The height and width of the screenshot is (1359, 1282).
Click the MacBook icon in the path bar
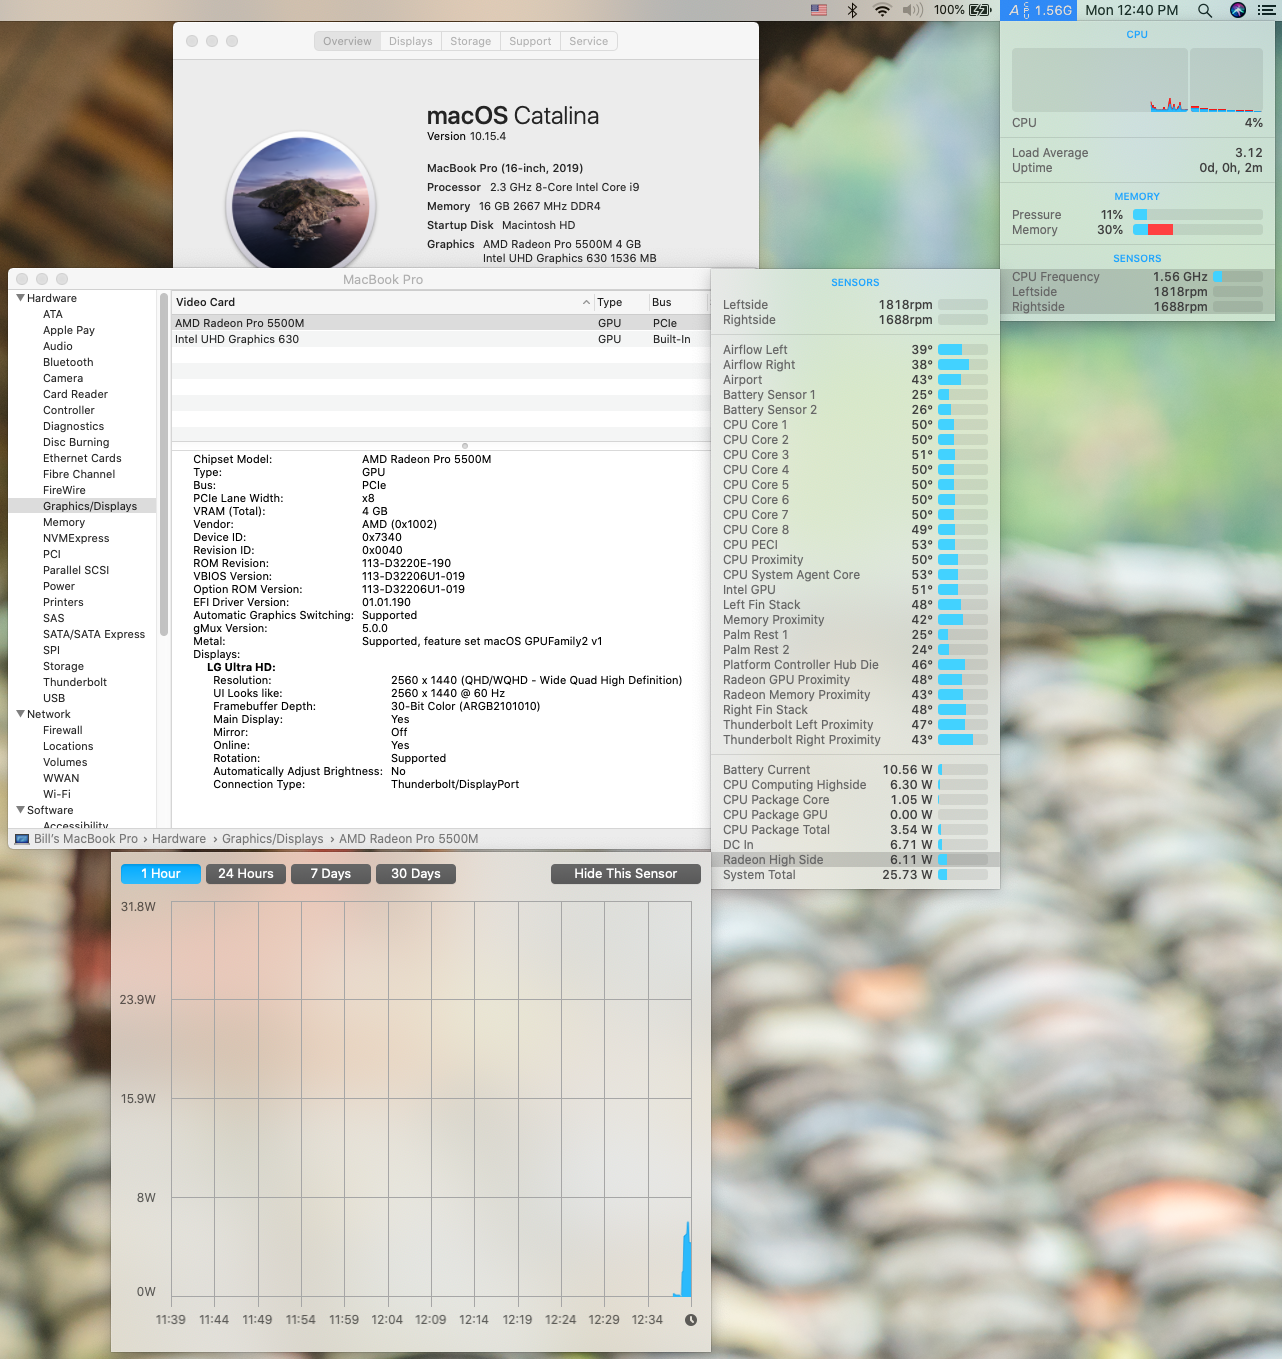pos(22,839)
